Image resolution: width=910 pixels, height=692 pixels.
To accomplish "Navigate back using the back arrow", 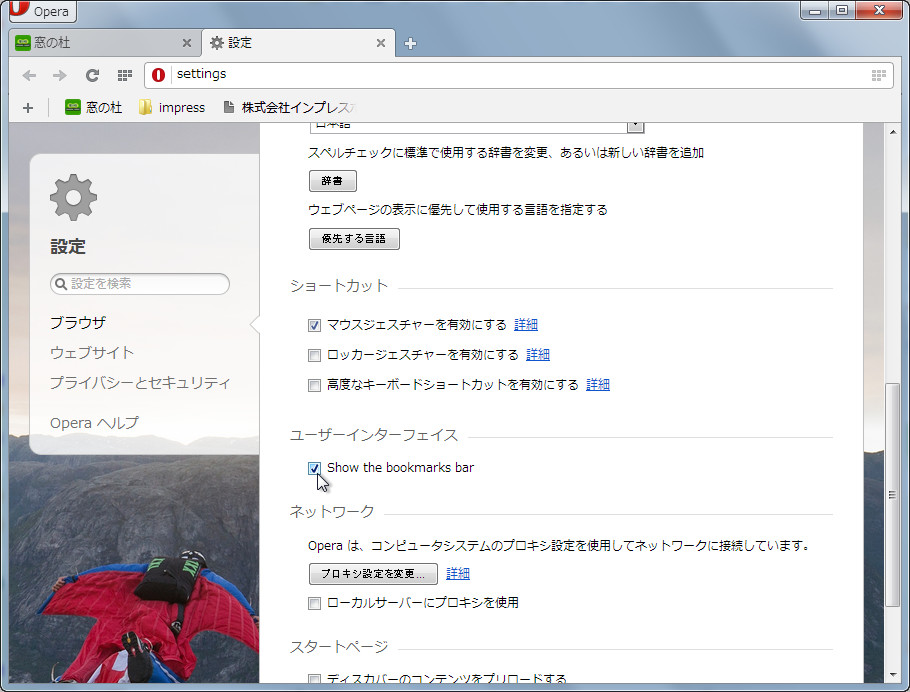I will 29,74.
